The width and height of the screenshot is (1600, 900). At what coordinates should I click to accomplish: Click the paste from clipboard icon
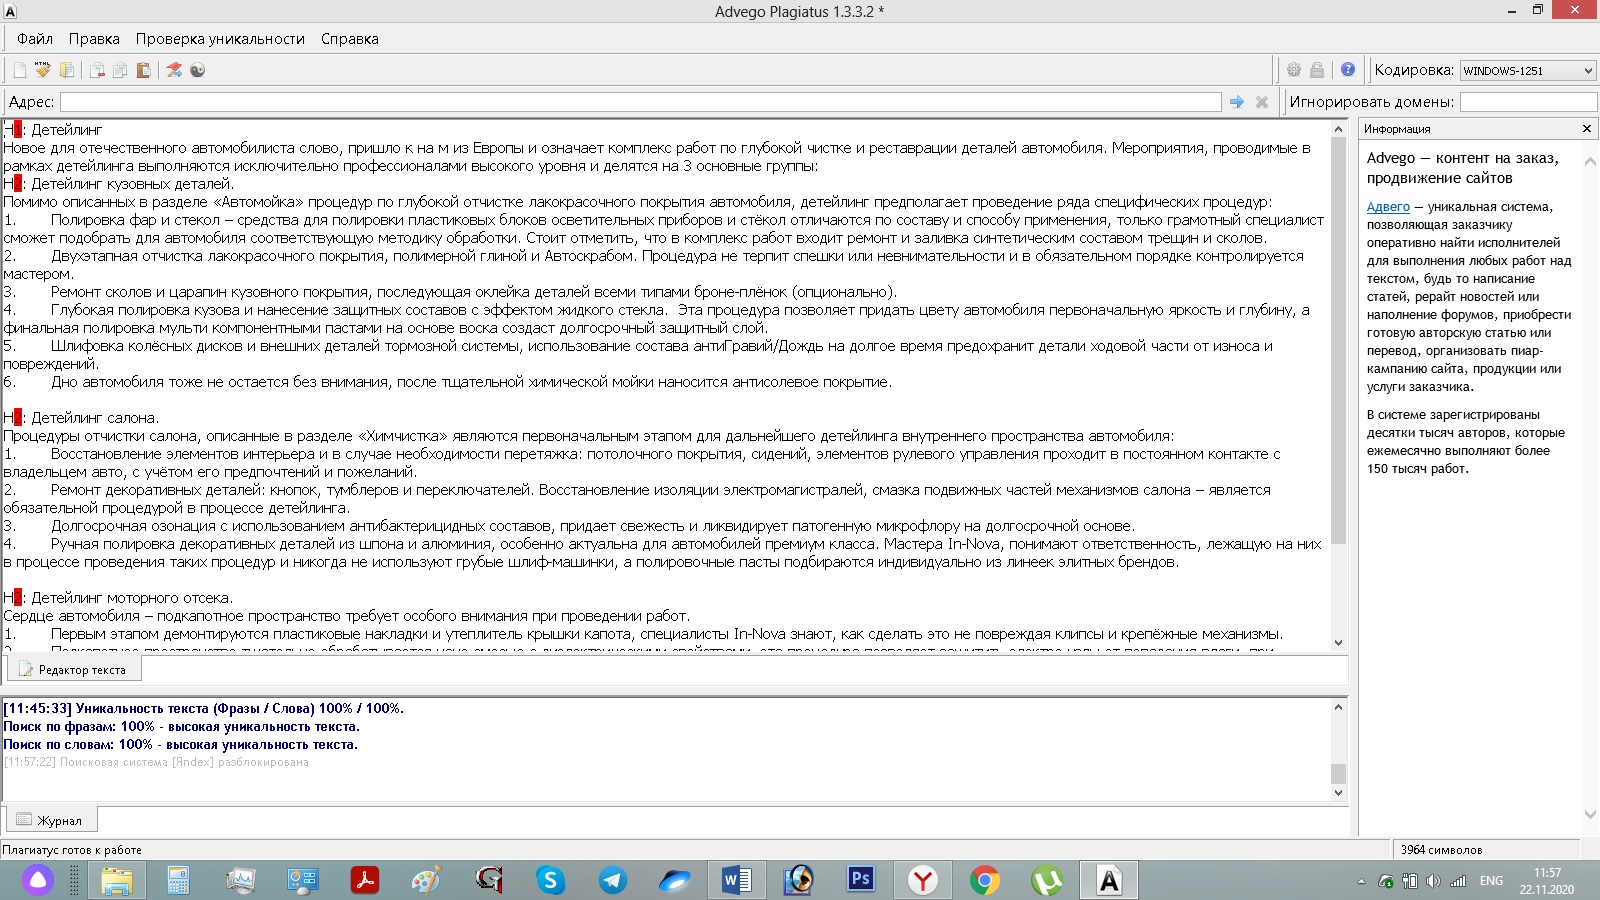[142, 70]
